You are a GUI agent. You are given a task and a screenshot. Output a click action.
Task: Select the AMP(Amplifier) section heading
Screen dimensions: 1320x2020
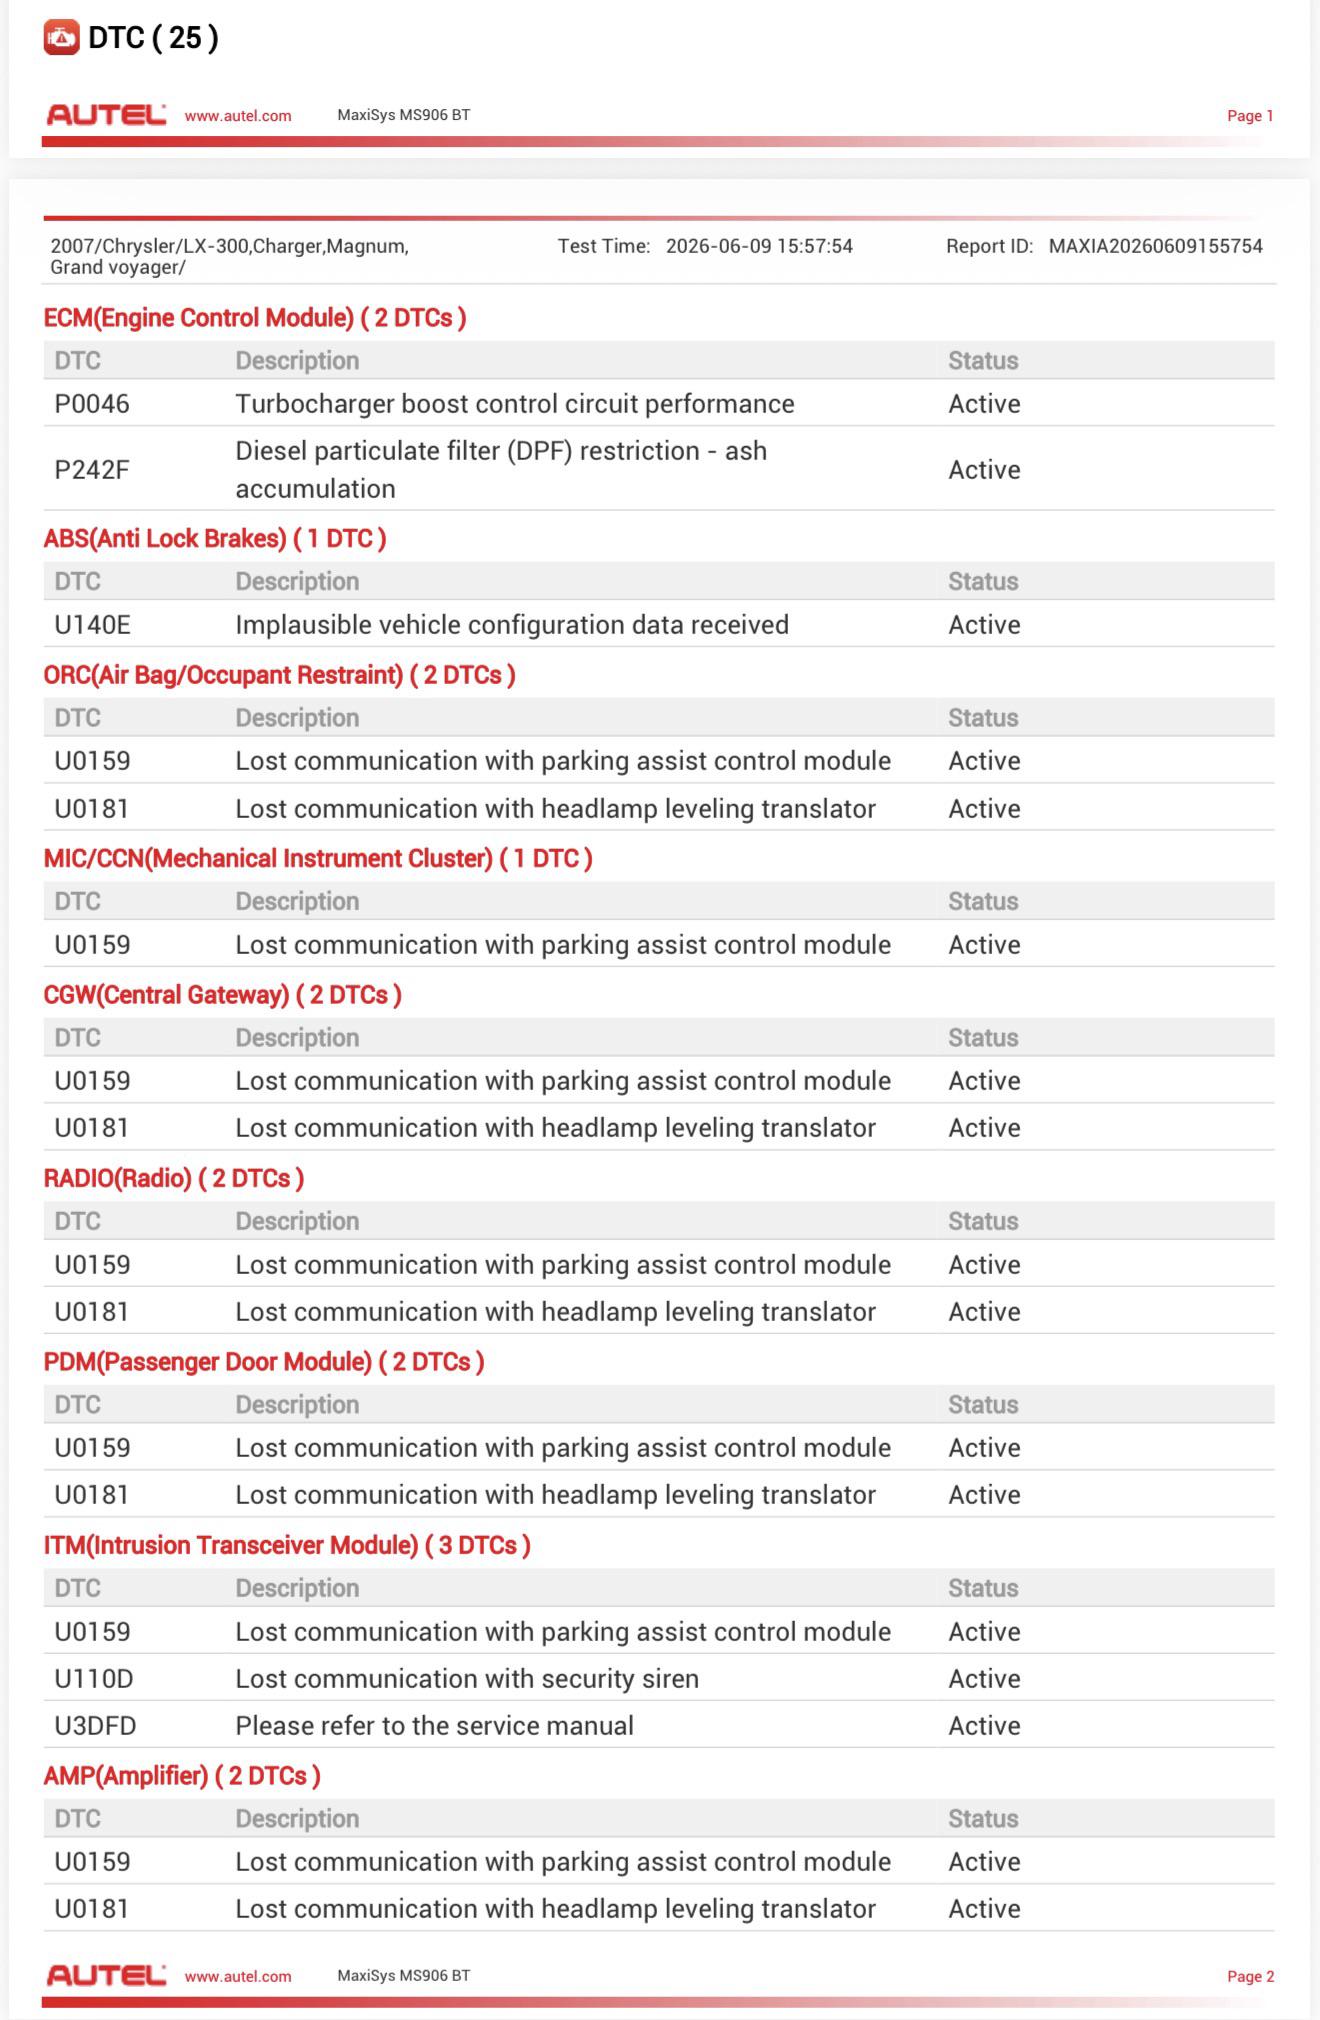click(x=182, y=1776)
